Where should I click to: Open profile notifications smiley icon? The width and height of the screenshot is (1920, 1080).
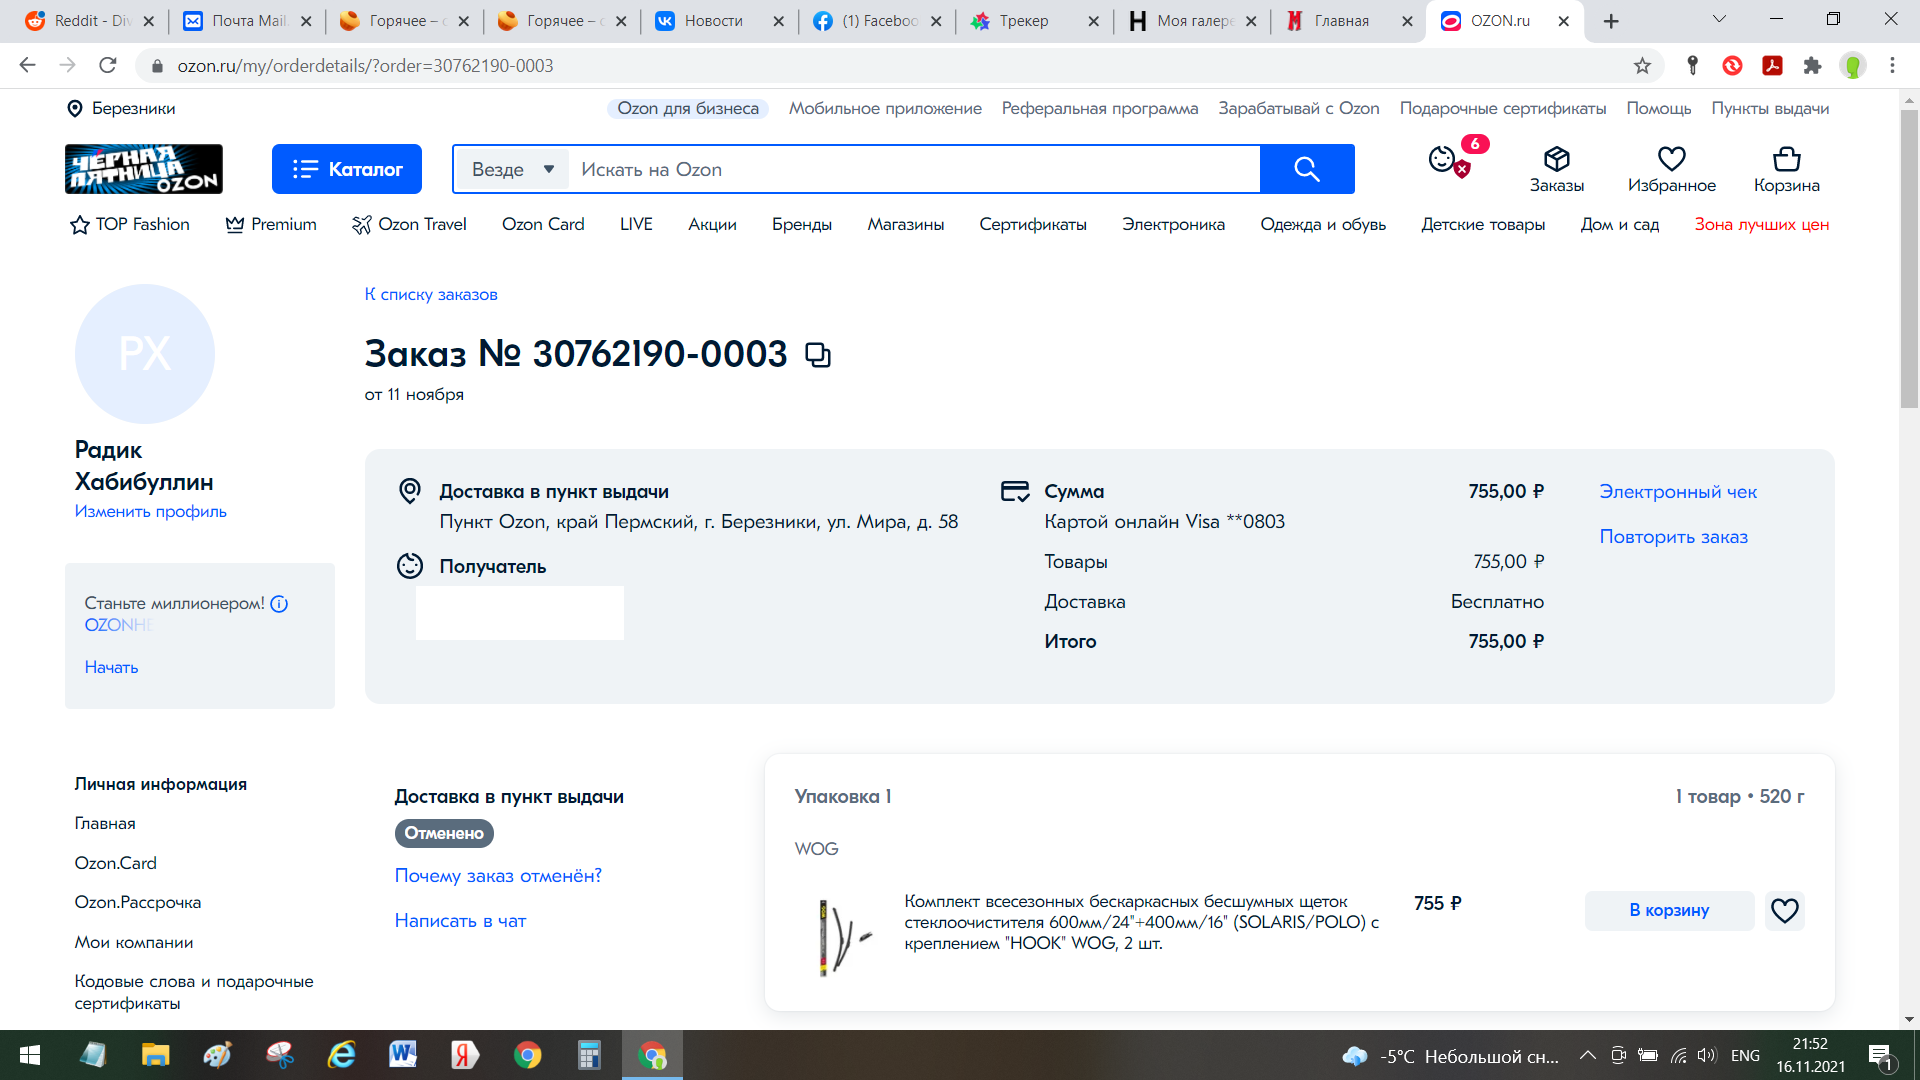tap(1442, 159)
